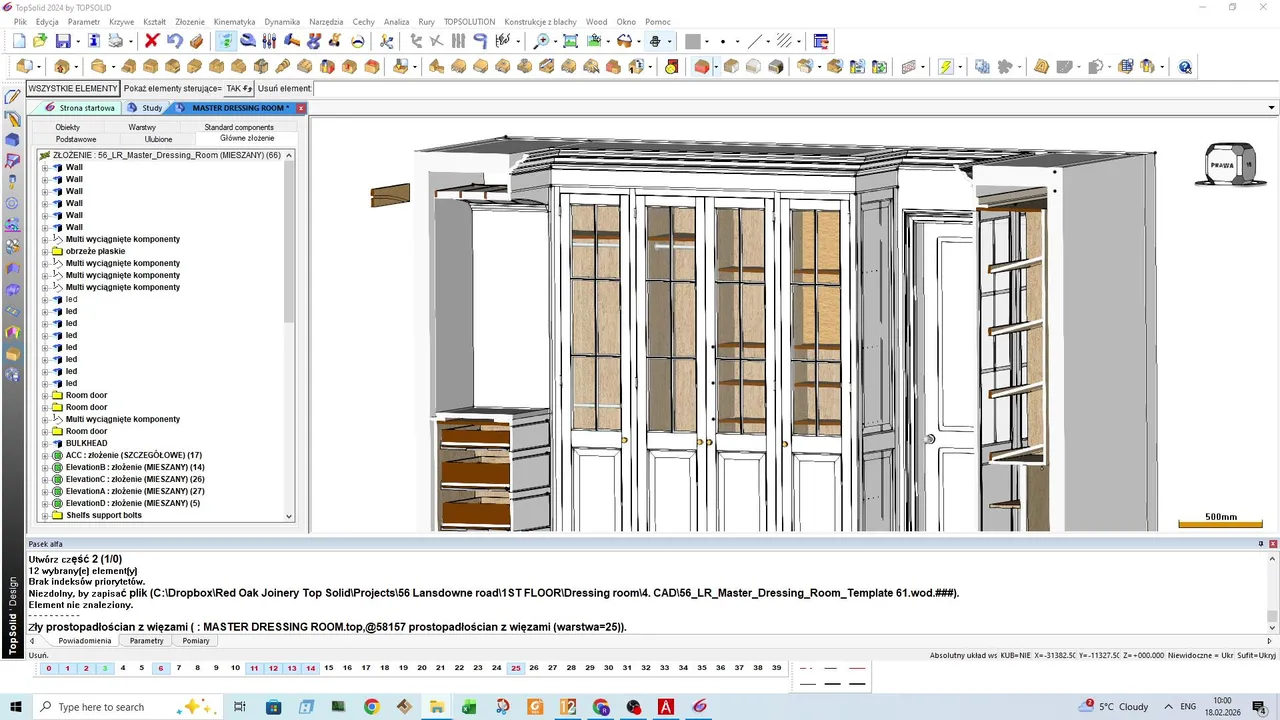Toggle 'Pokaż elementy sterujące' TAK switch
Viewport: 1280px width, 720px height.
click(x=238, y=89)
